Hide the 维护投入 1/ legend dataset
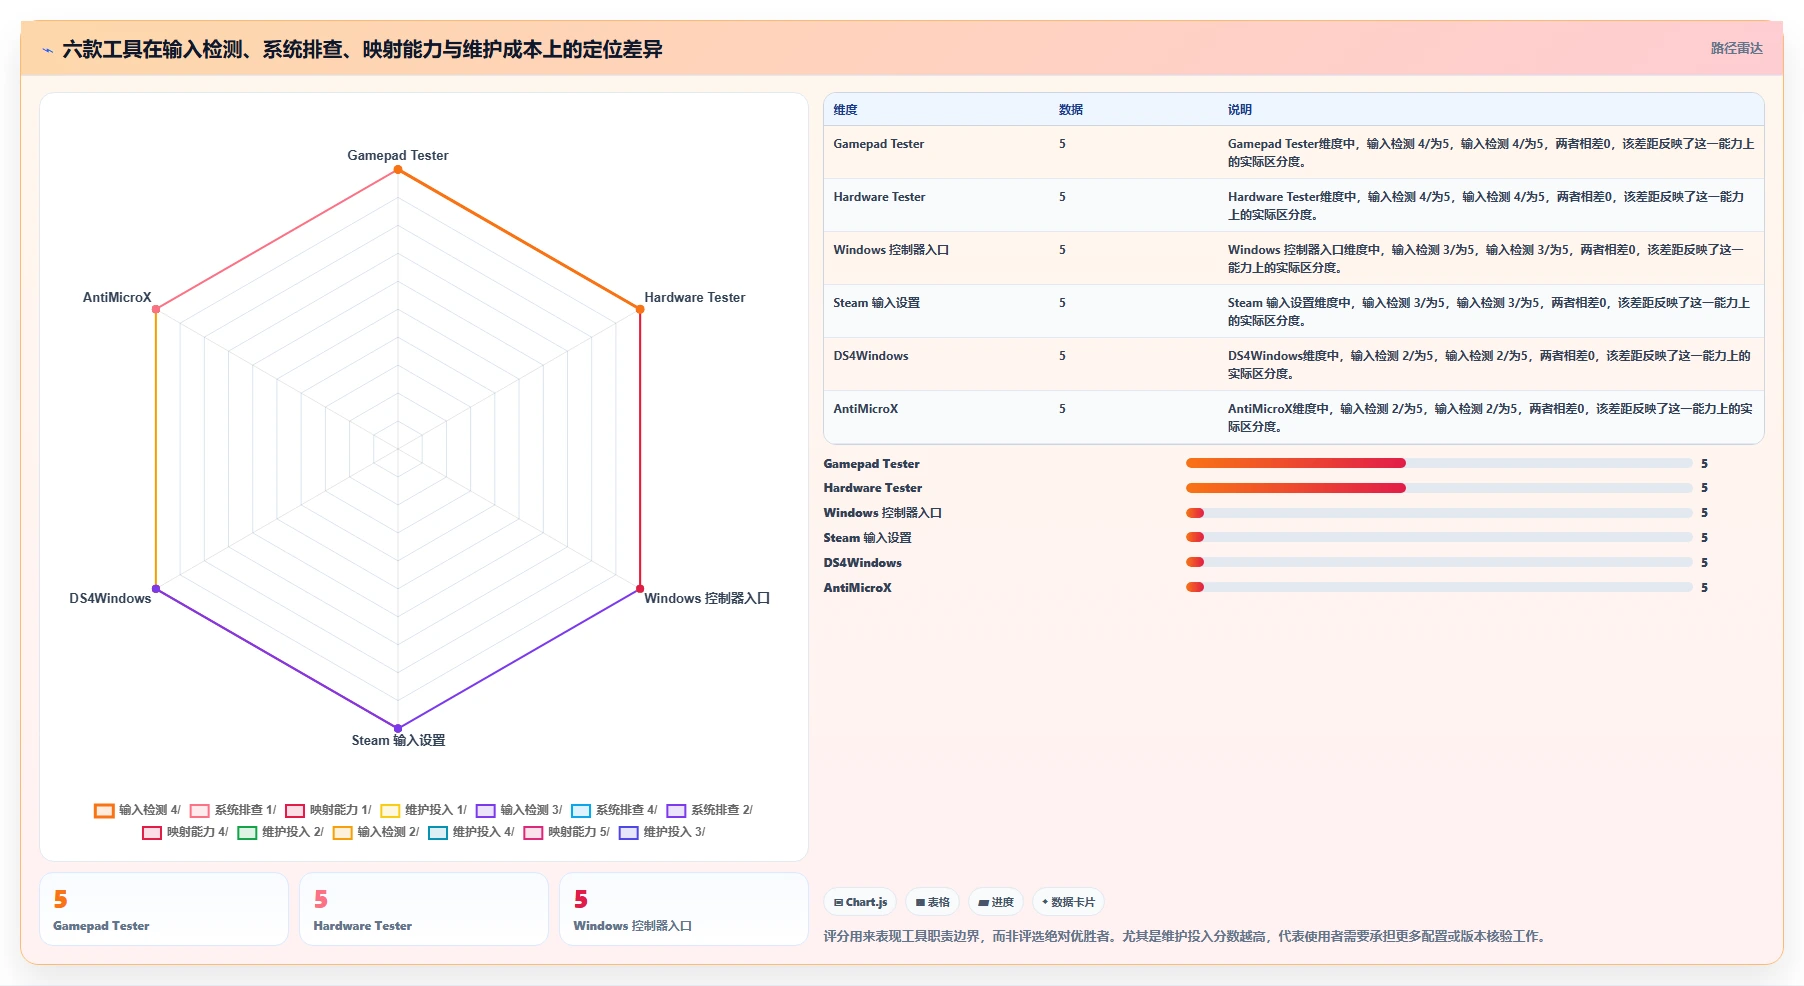The height and width of the screenshot is (986, 1804). (424, 810)
